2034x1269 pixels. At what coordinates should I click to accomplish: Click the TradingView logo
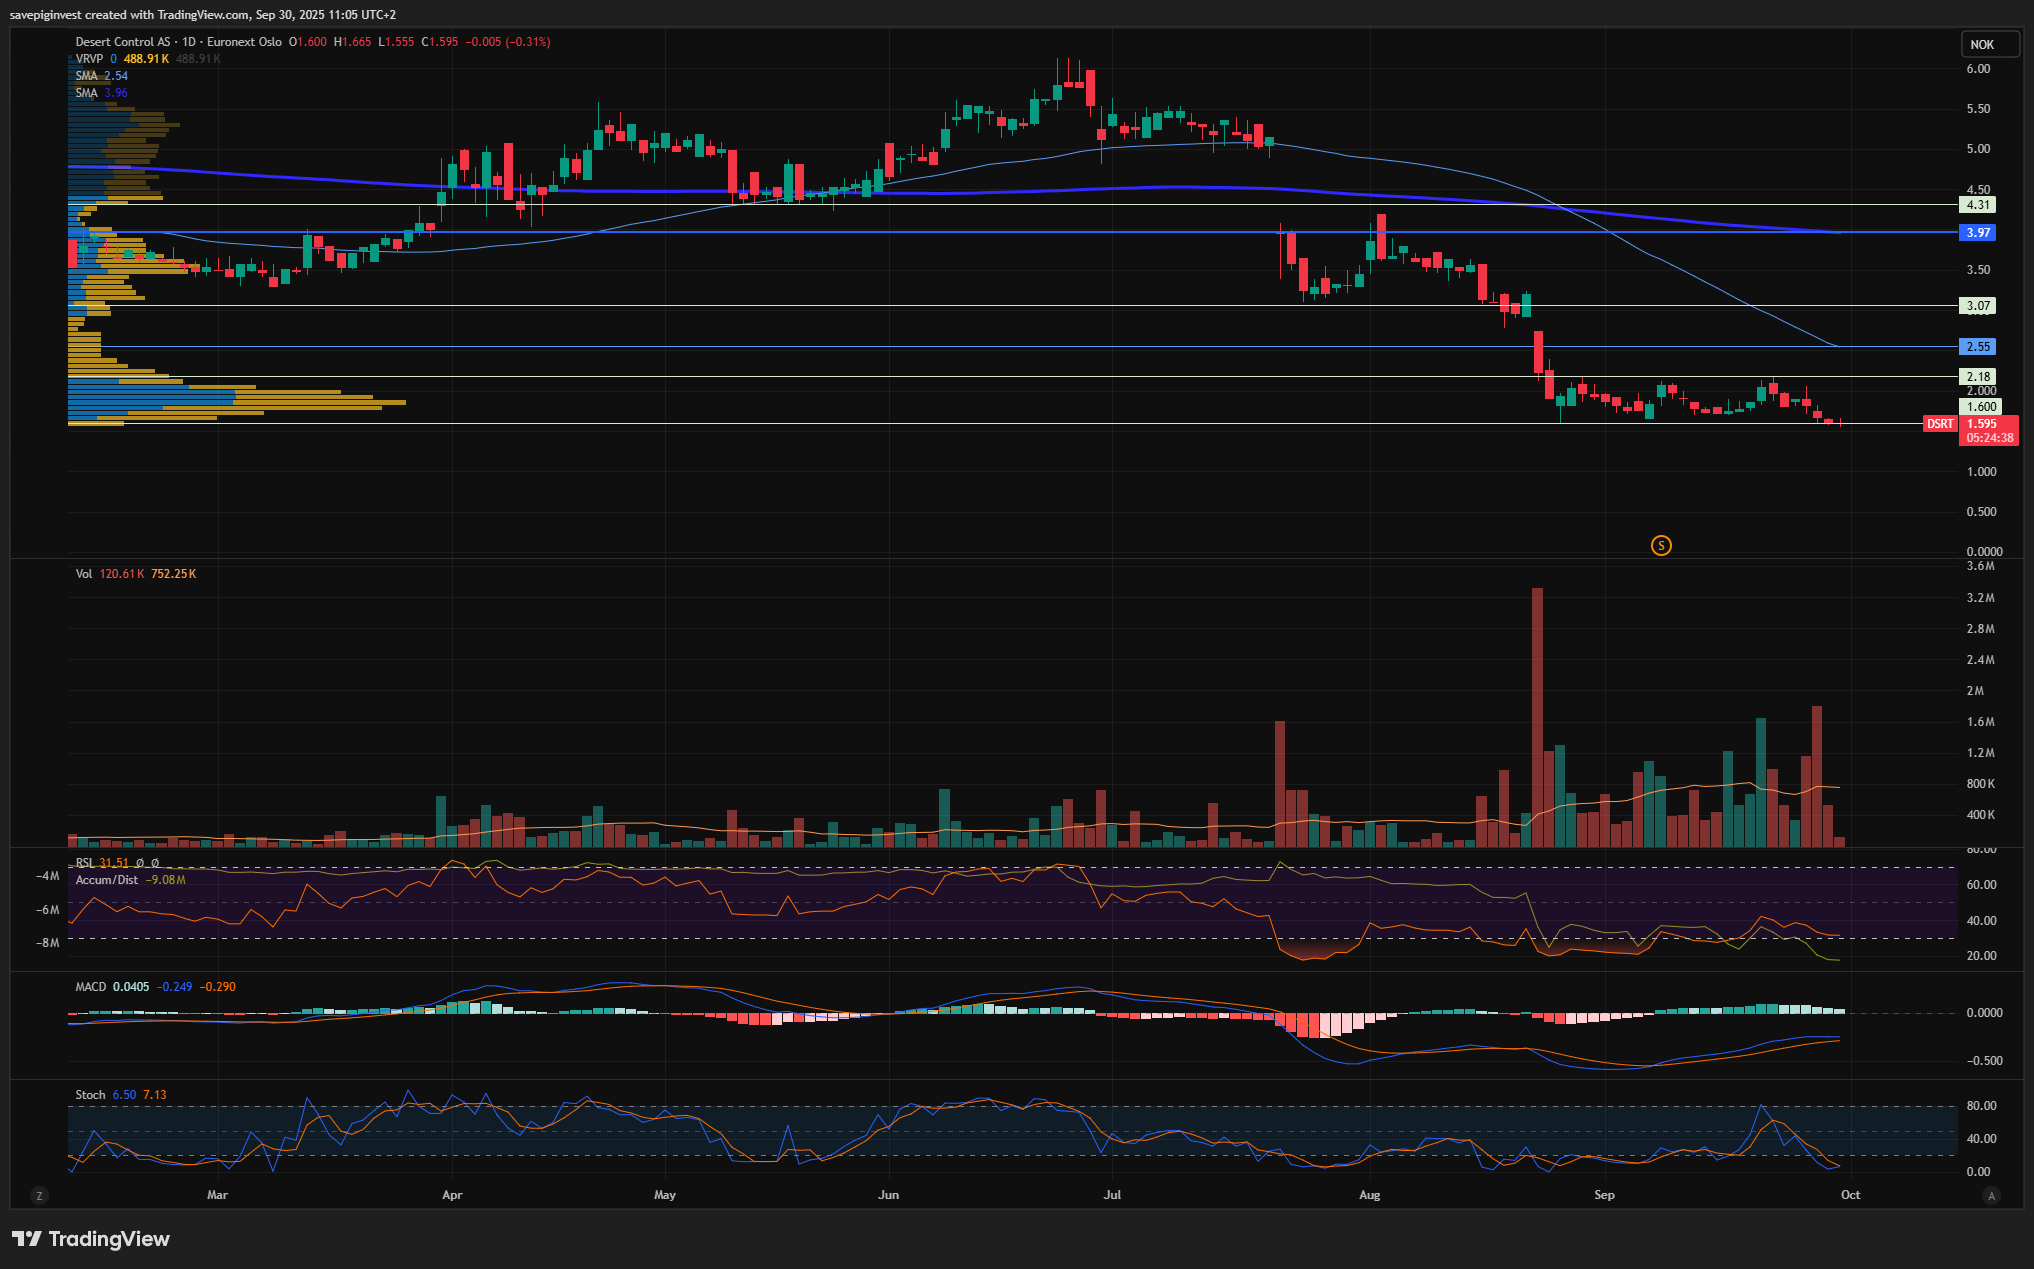click(x=91, y=1239)
